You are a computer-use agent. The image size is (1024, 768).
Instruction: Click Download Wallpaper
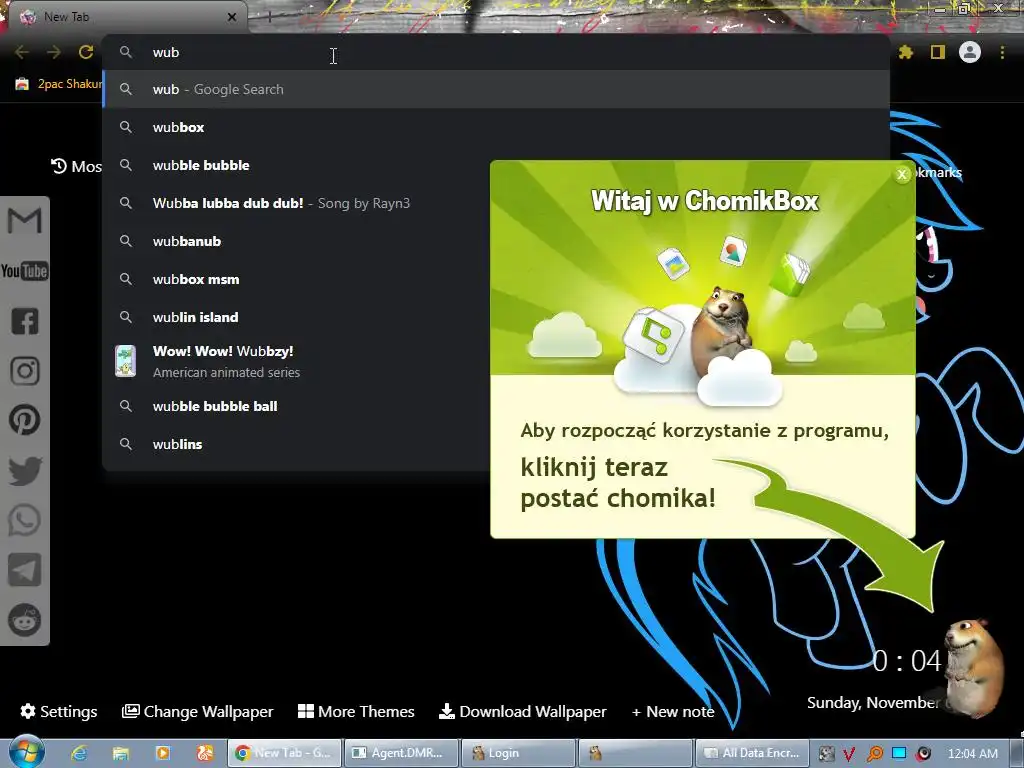[x=522, y=711]
